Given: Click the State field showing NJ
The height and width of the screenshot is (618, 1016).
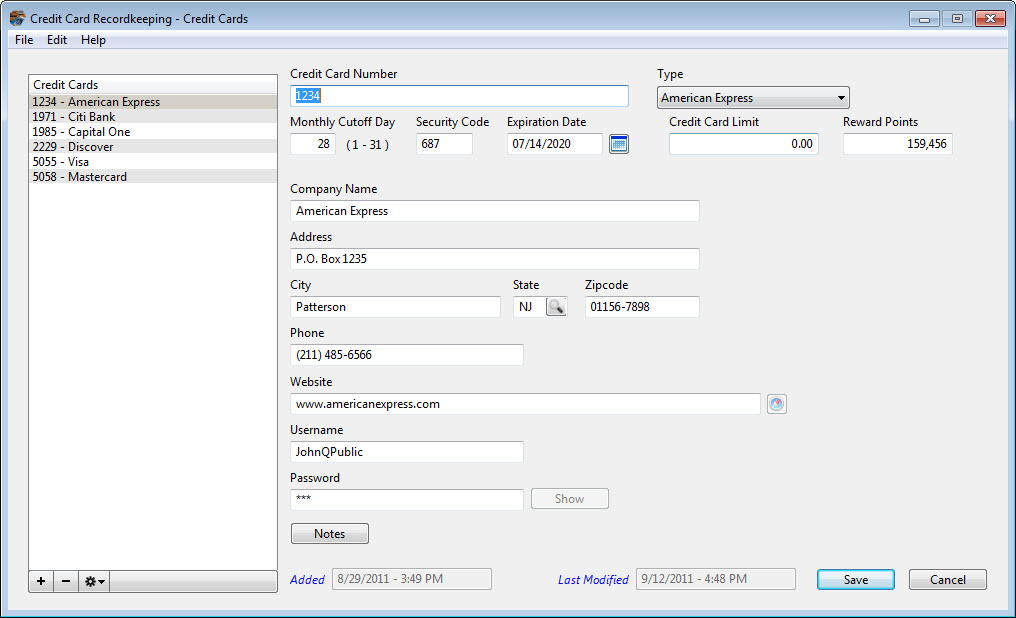Looking at the screenshot, I should [529, 307].
